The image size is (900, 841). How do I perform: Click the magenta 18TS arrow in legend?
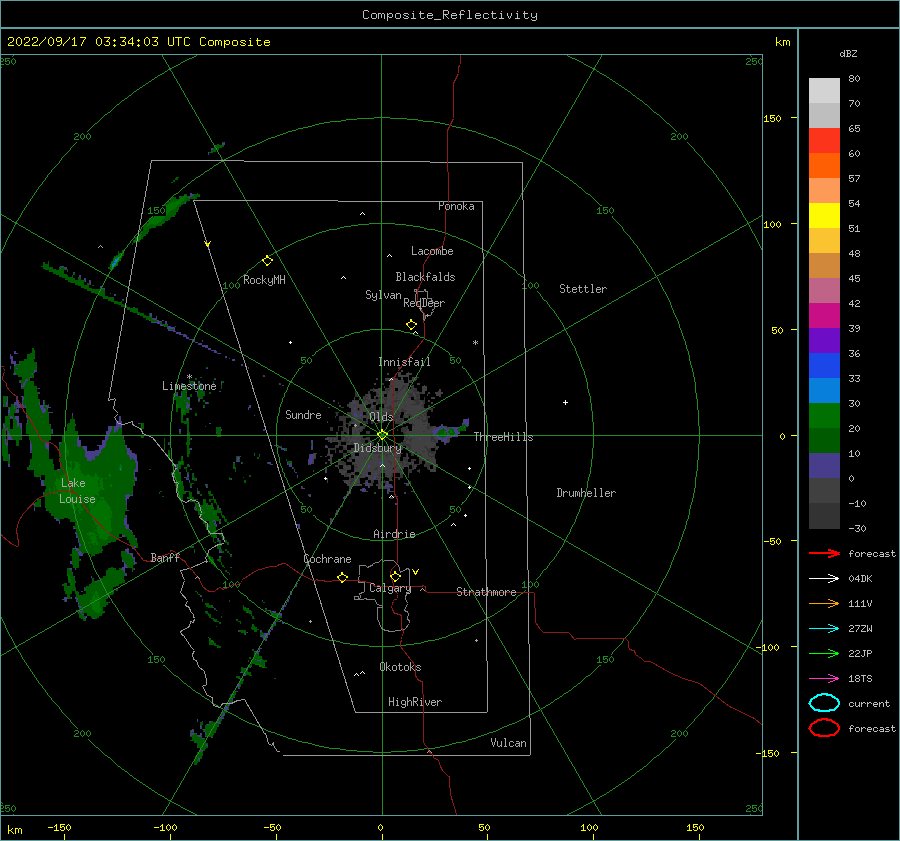point(824,679)
